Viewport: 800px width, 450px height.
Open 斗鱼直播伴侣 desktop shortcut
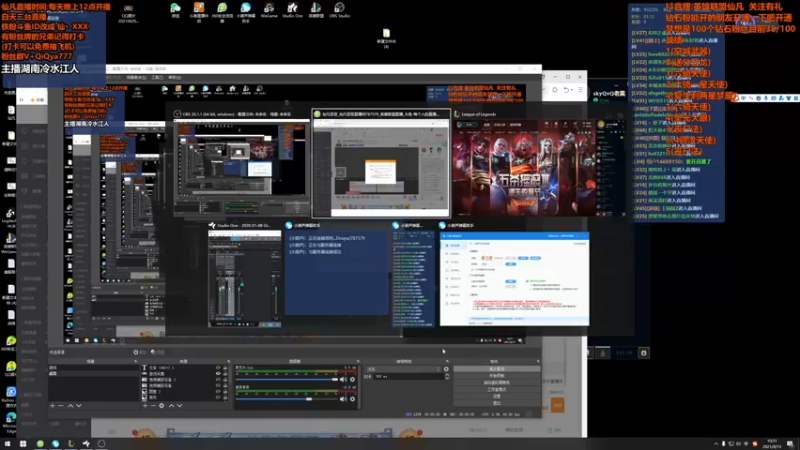pyautogui.click(x=199, y=11)
